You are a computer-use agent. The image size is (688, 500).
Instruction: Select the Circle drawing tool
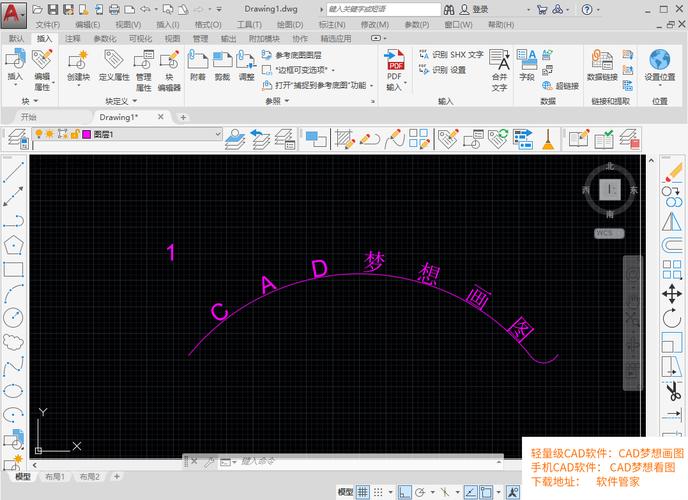pyautogui.click(x=13, y=317)
